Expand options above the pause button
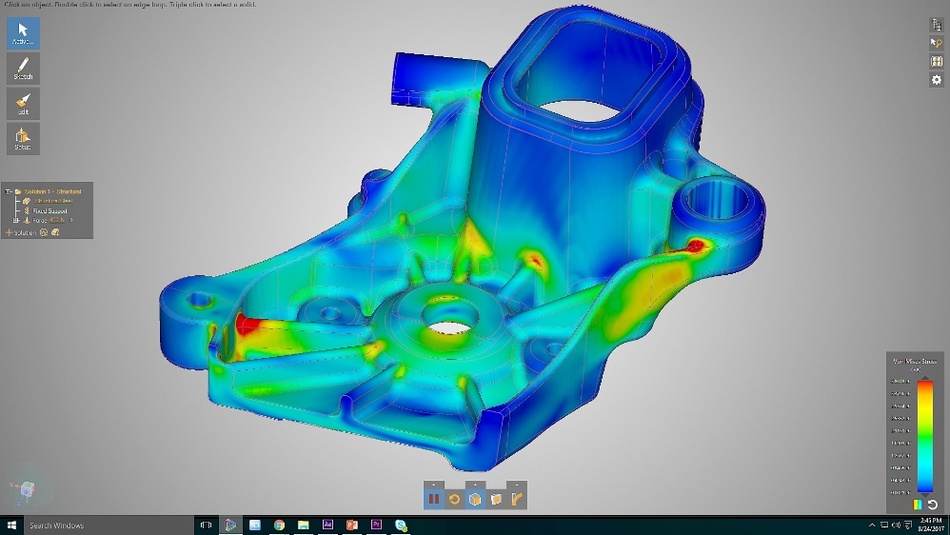 (x=434, y=485)
